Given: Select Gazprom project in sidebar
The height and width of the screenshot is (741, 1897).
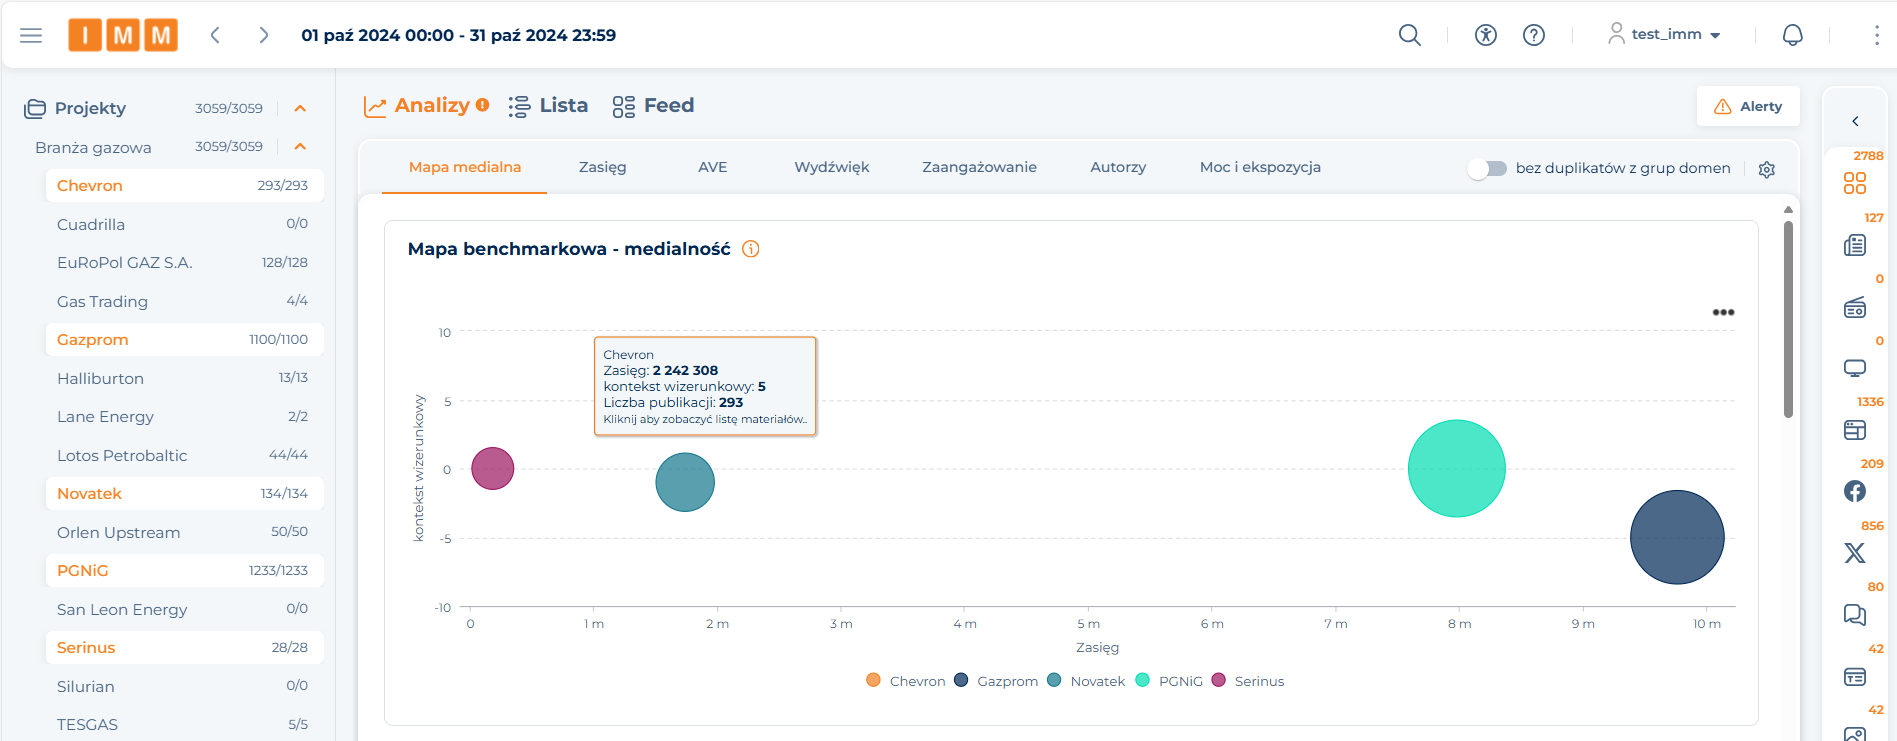Looking at the screenshot, I should [x=184, y=339].
